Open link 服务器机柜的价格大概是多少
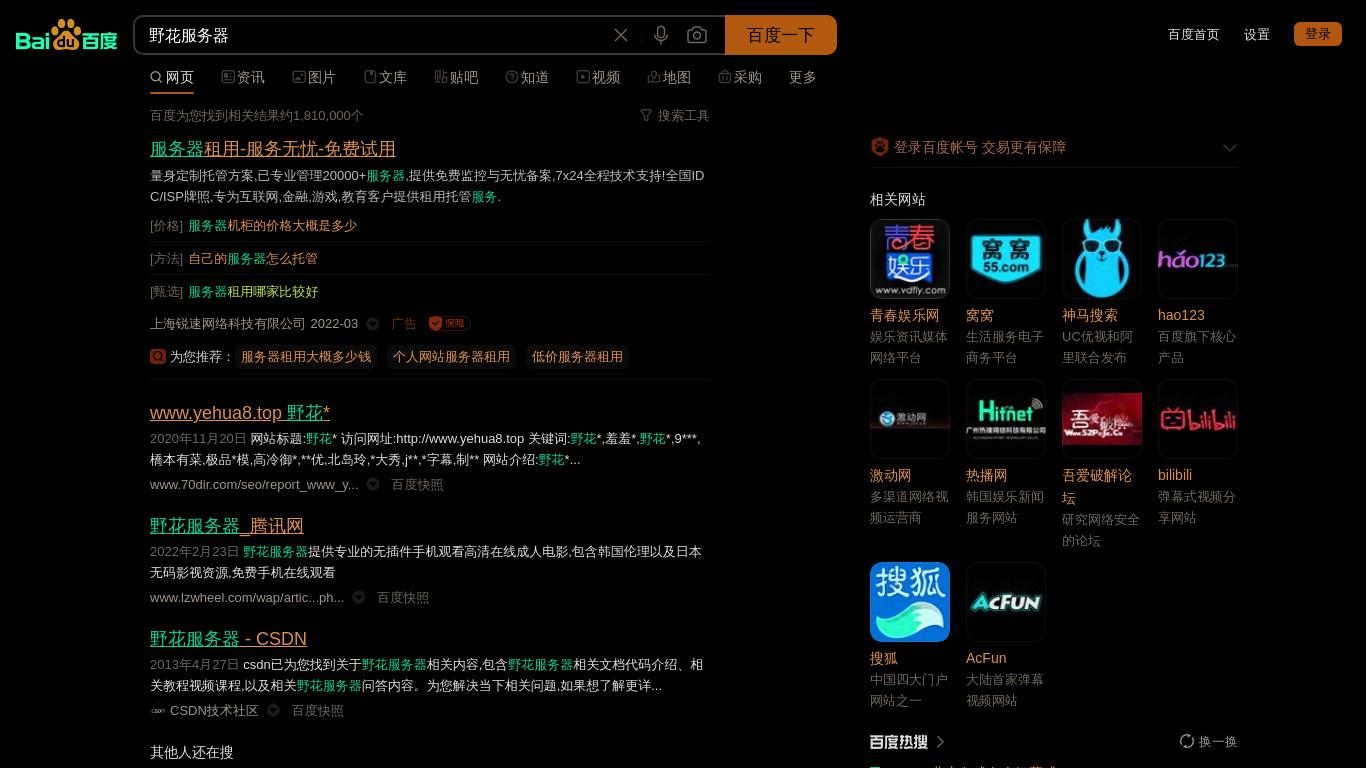 272,226
